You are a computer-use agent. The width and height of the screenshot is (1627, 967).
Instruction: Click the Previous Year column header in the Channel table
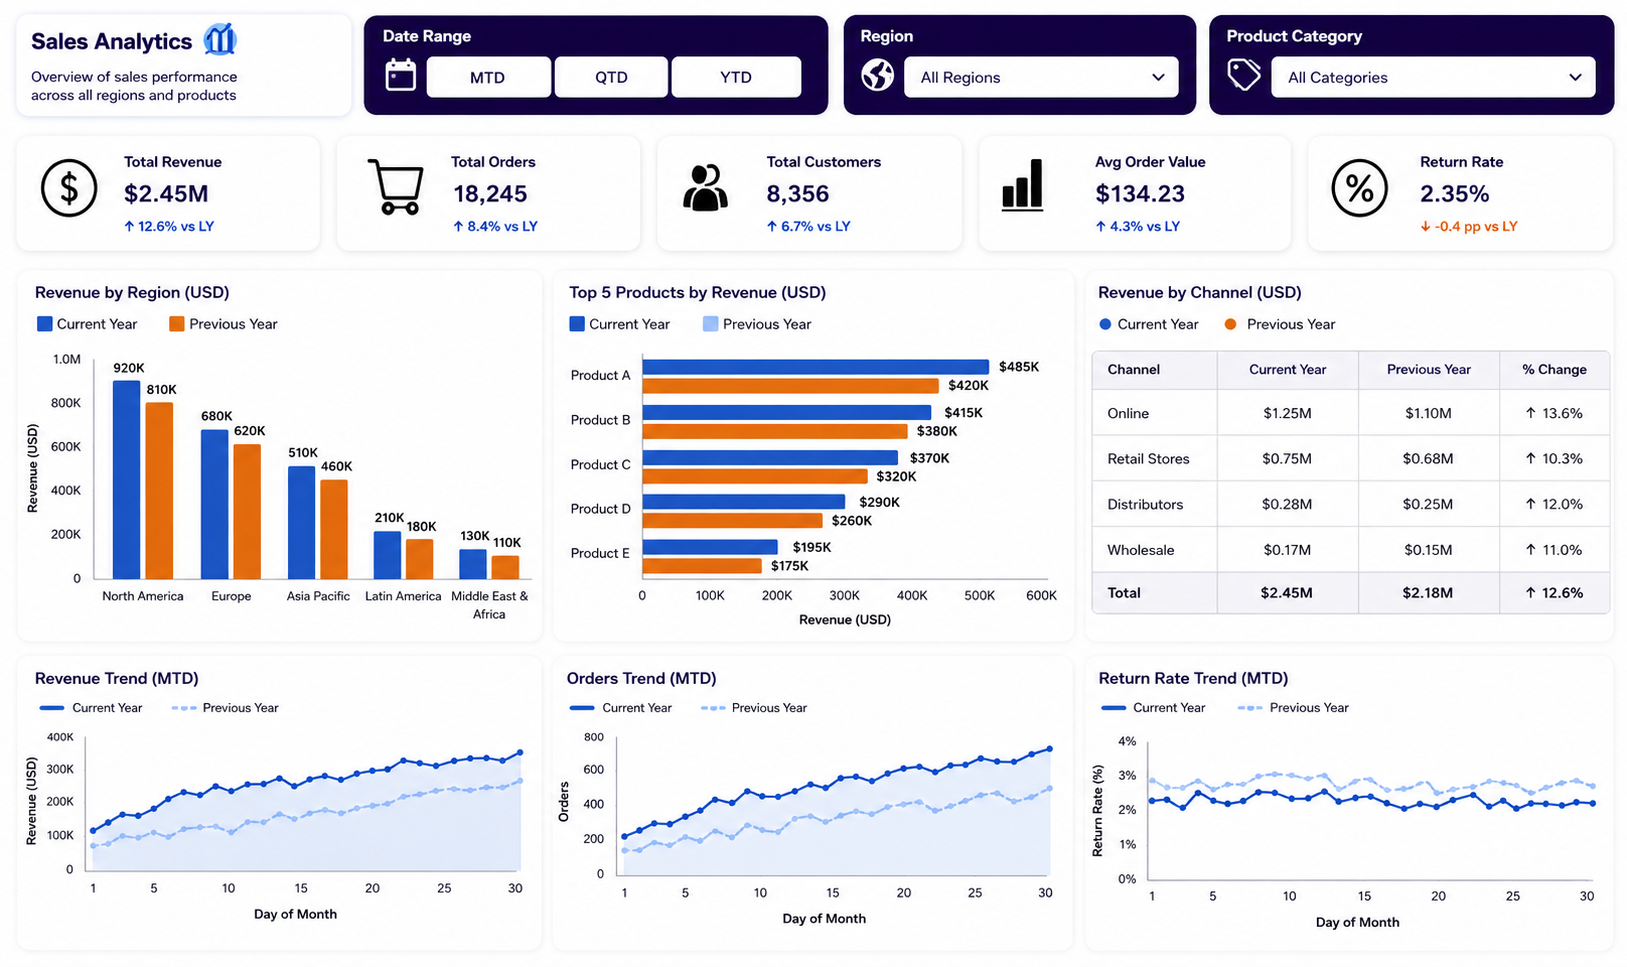click(1428, 369)
